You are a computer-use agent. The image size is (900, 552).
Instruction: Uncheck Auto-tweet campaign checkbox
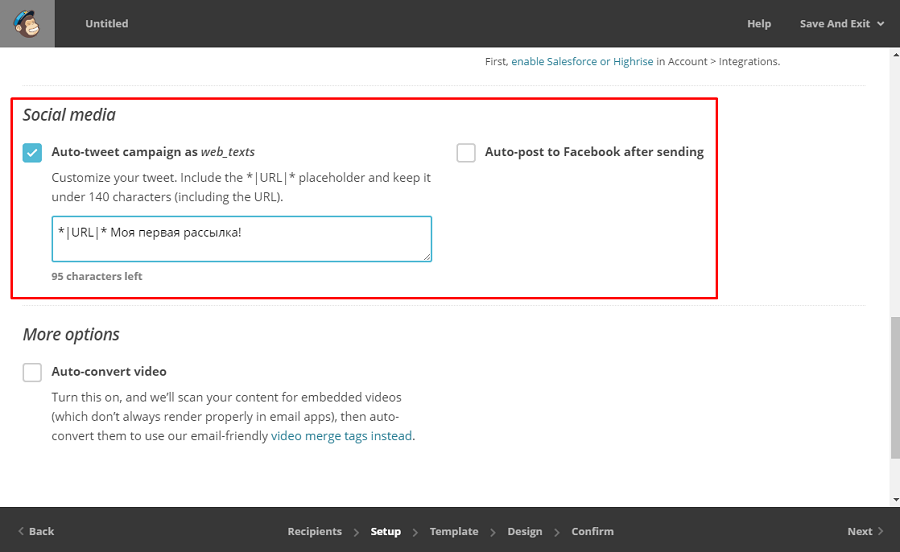[x=33, y=152]
